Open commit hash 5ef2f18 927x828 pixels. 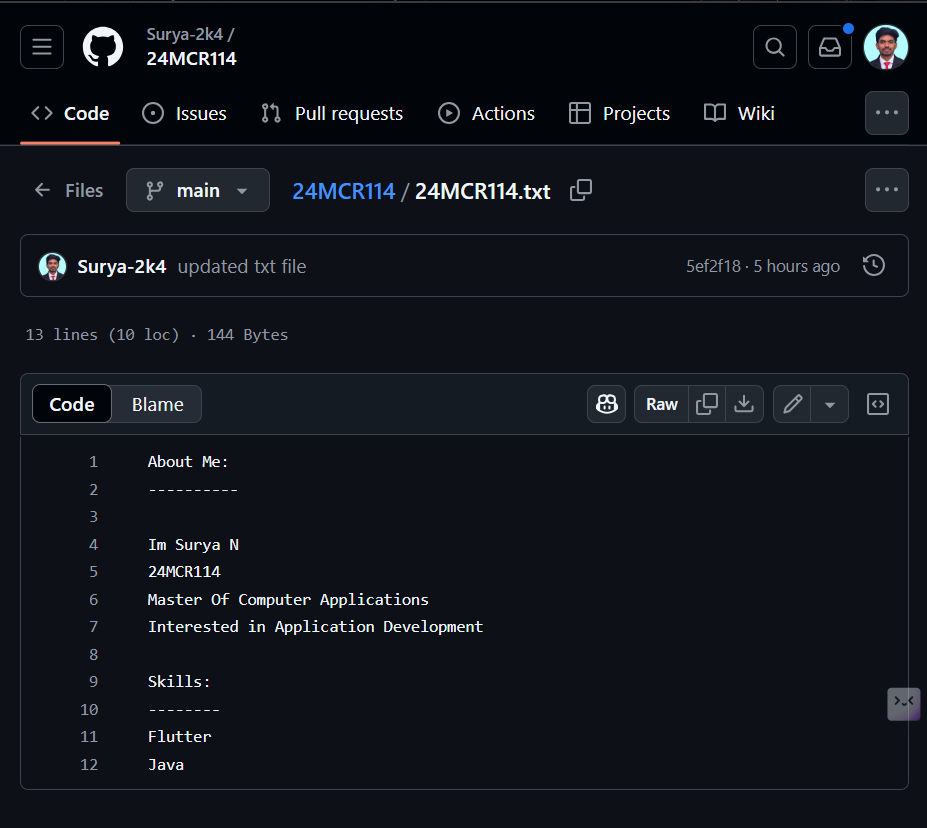click(x=713, y=267)
